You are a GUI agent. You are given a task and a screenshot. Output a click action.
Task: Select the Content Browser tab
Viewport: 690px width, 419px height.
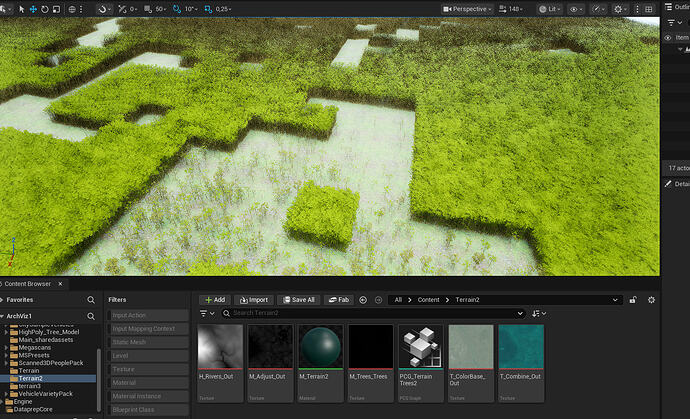coord(27,284)
